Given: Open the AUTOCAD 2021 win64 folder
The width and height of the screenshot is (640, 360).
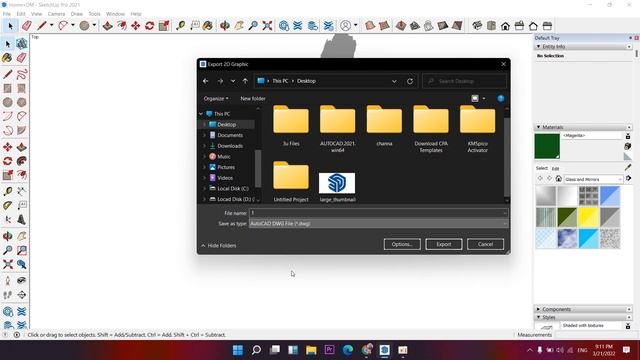Looking at the screenshot, I should coord(338,129).
